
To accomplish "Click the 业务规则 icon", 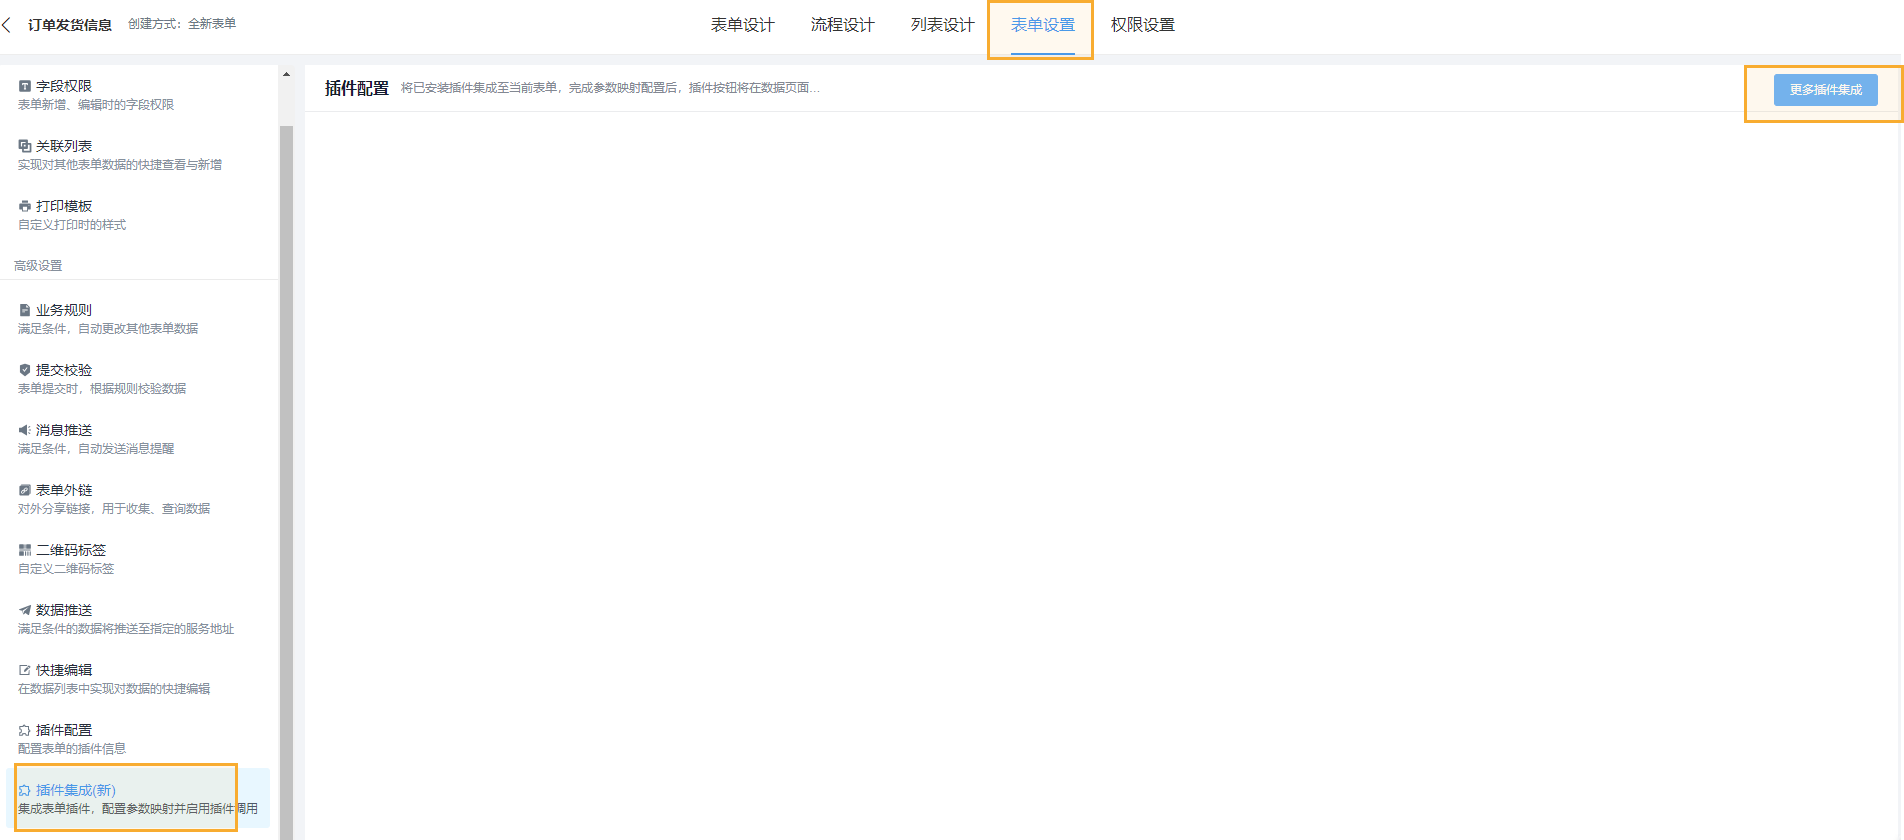I will point(24,310).
